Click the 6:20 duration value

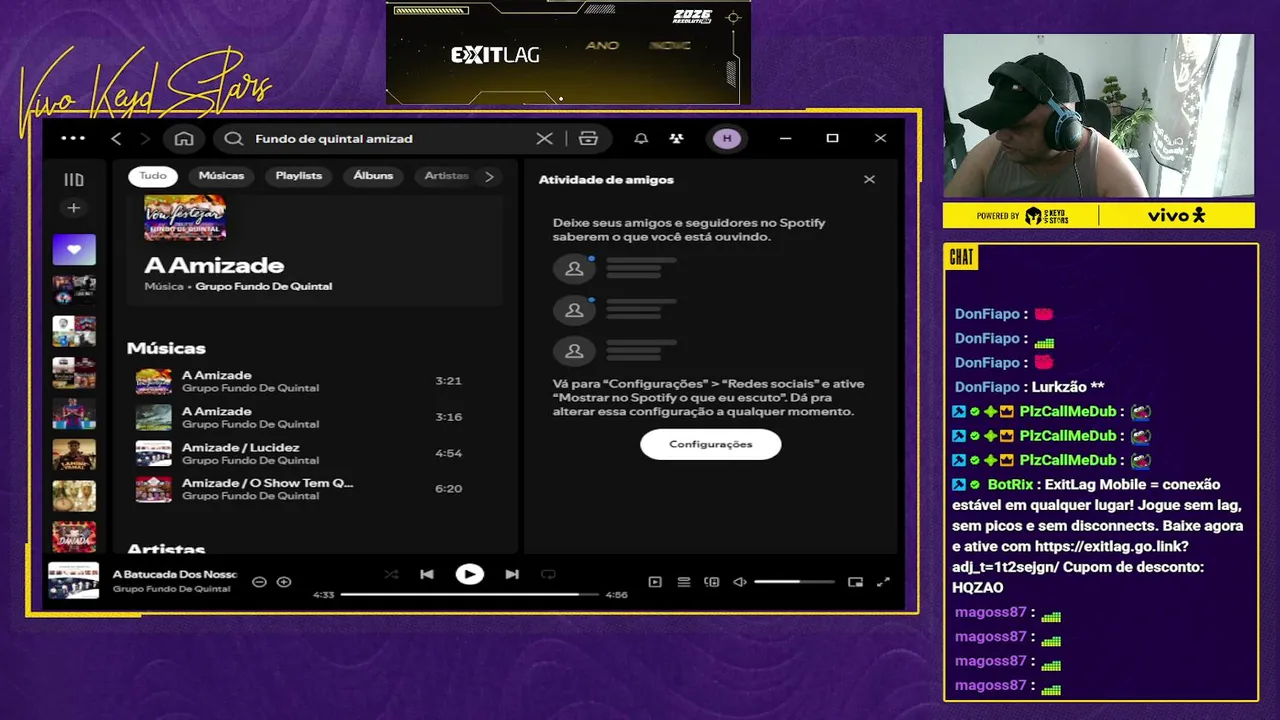448,489
